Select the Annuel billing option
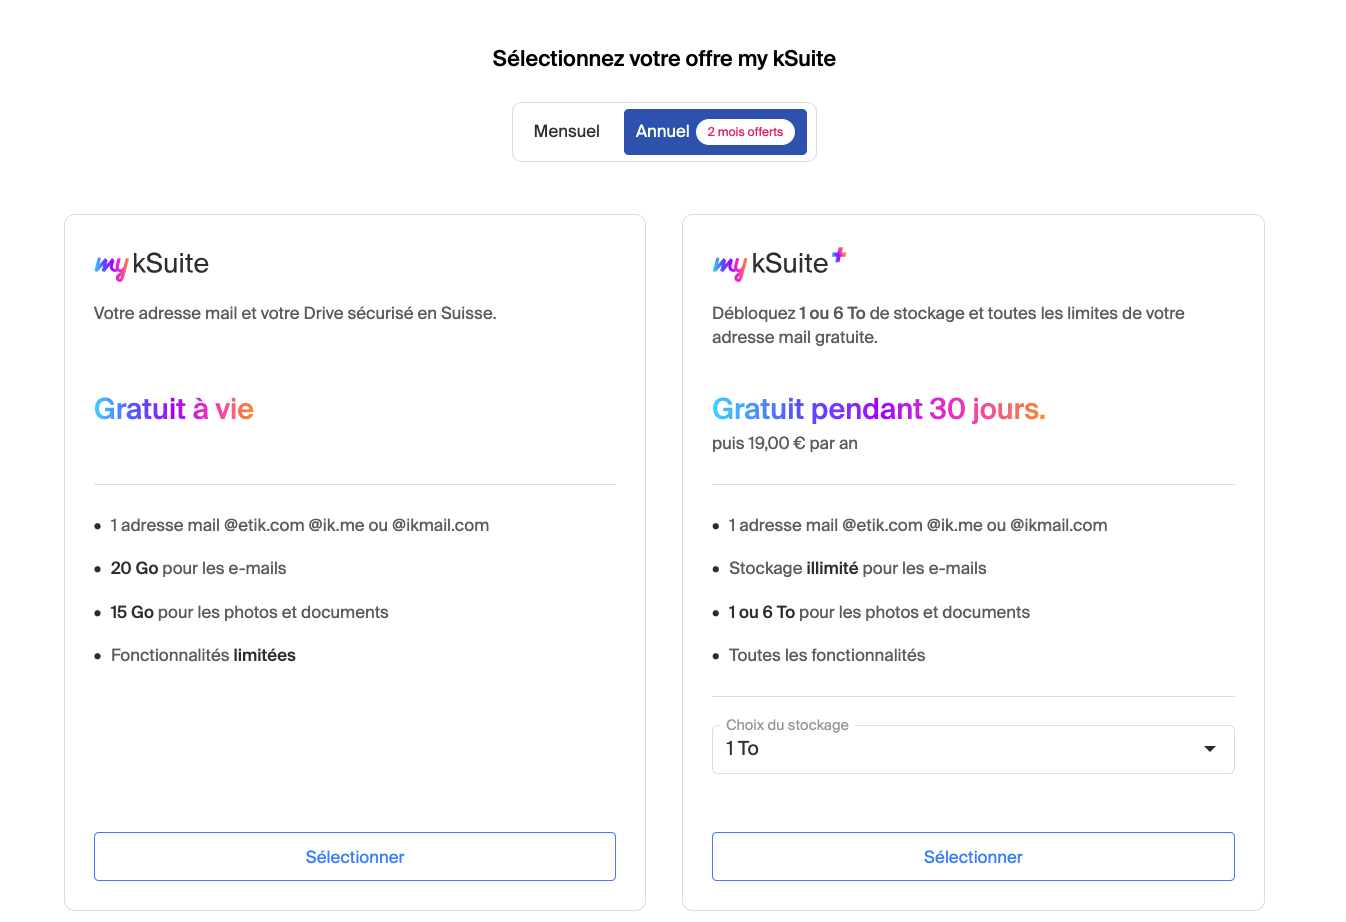The width and height of the screenshot is (1346, 922). point(662,132)
